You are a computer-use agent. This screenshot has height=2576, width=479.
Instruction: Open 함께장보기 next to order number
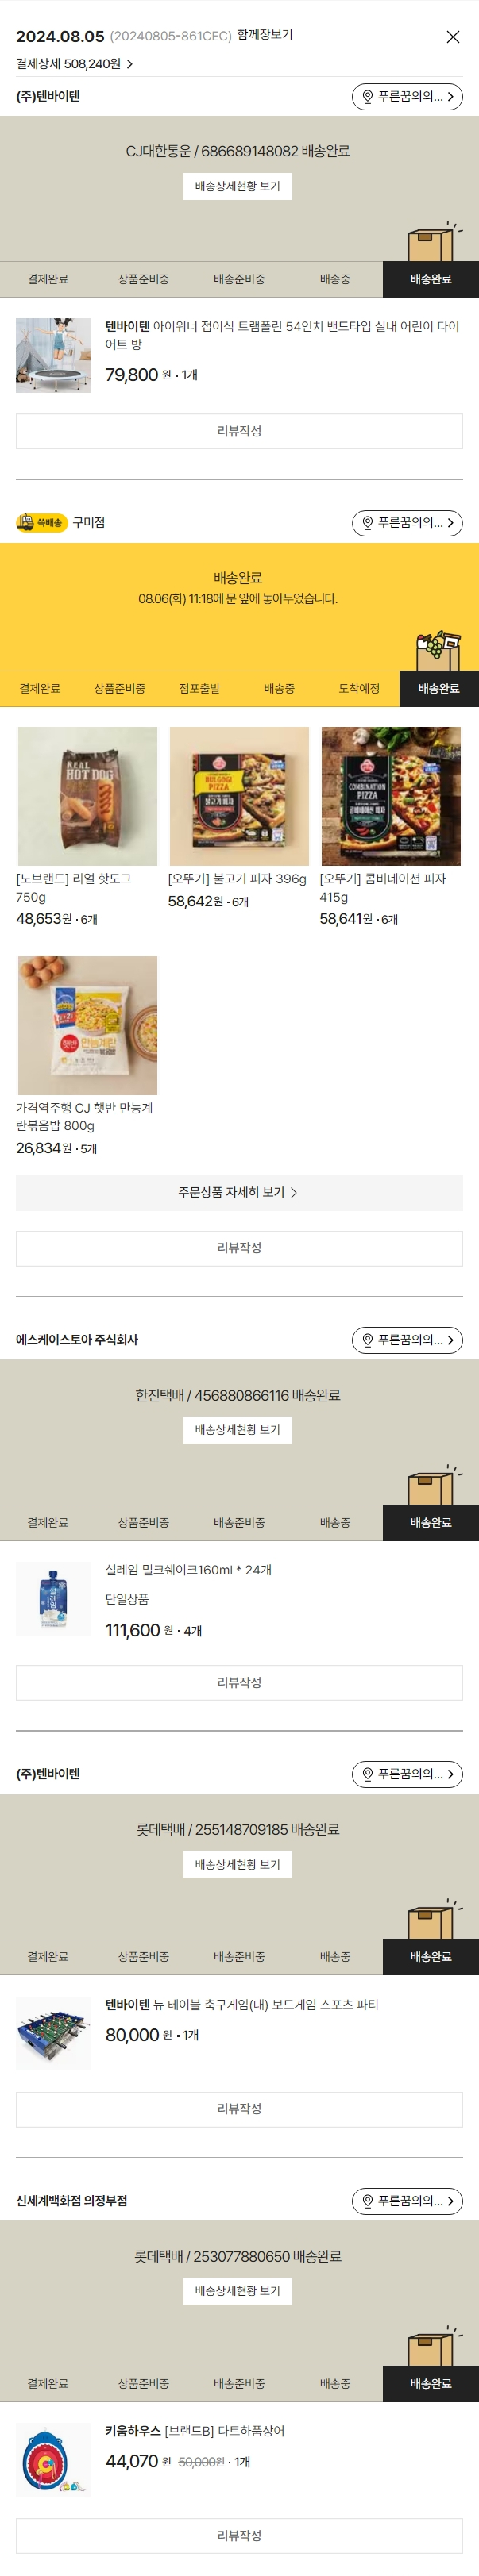[x=265, y=35]
